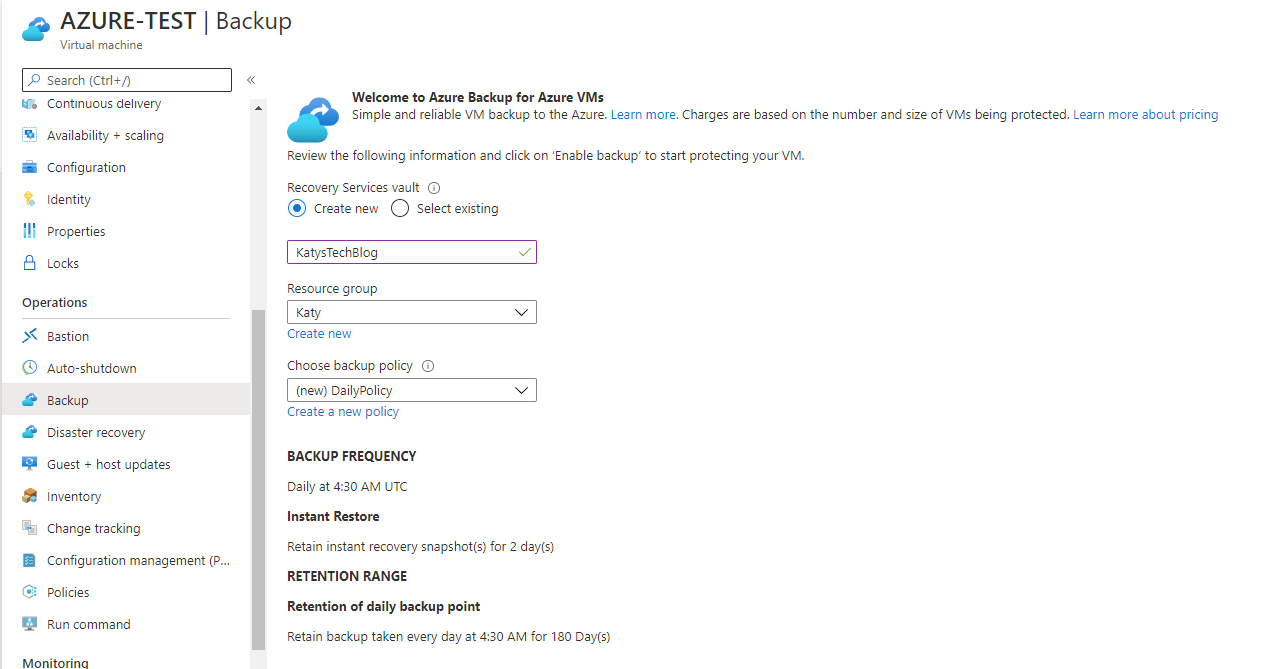
Task: Expand the backup policy dropdown
Action: click(411, 390)
